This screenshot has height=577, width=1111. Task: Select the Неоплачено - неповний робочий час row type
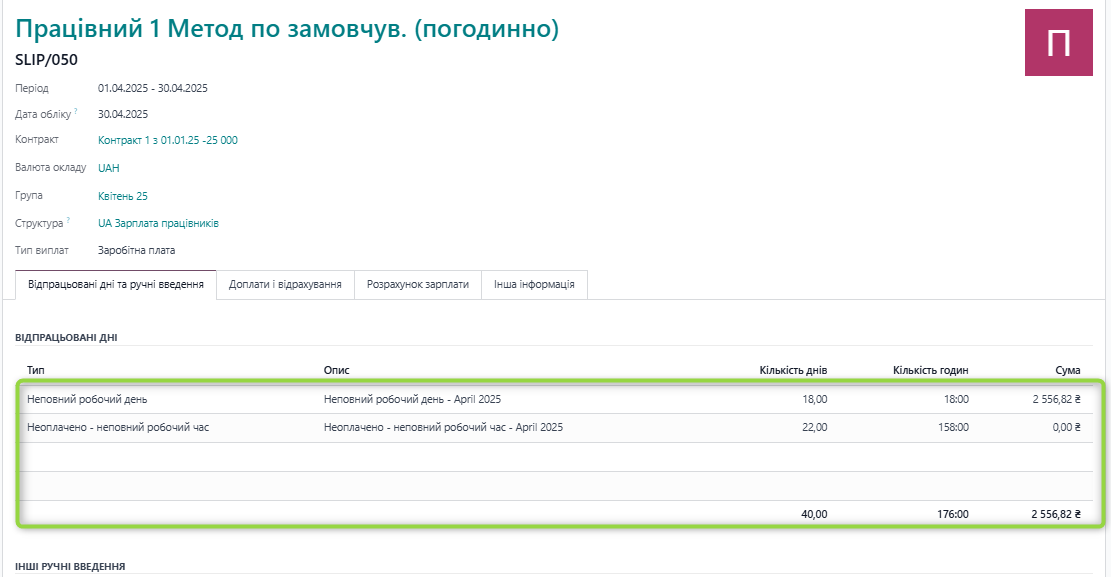click(x=118, y=427)
